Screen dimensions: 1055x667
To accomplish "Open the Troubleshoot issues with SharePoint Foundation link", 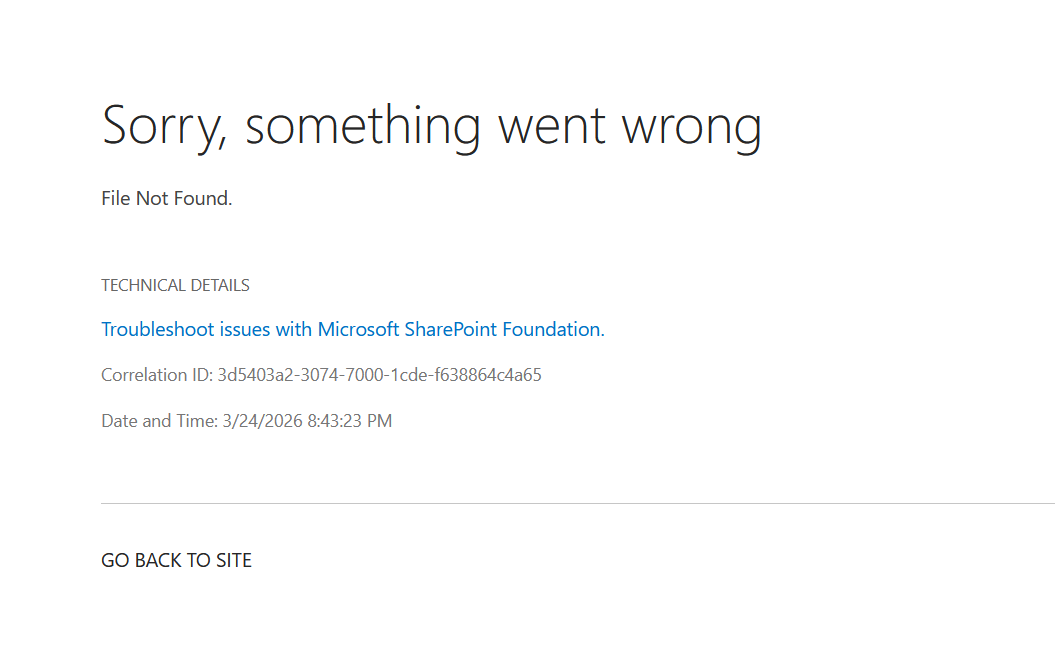I will [353, 329].
